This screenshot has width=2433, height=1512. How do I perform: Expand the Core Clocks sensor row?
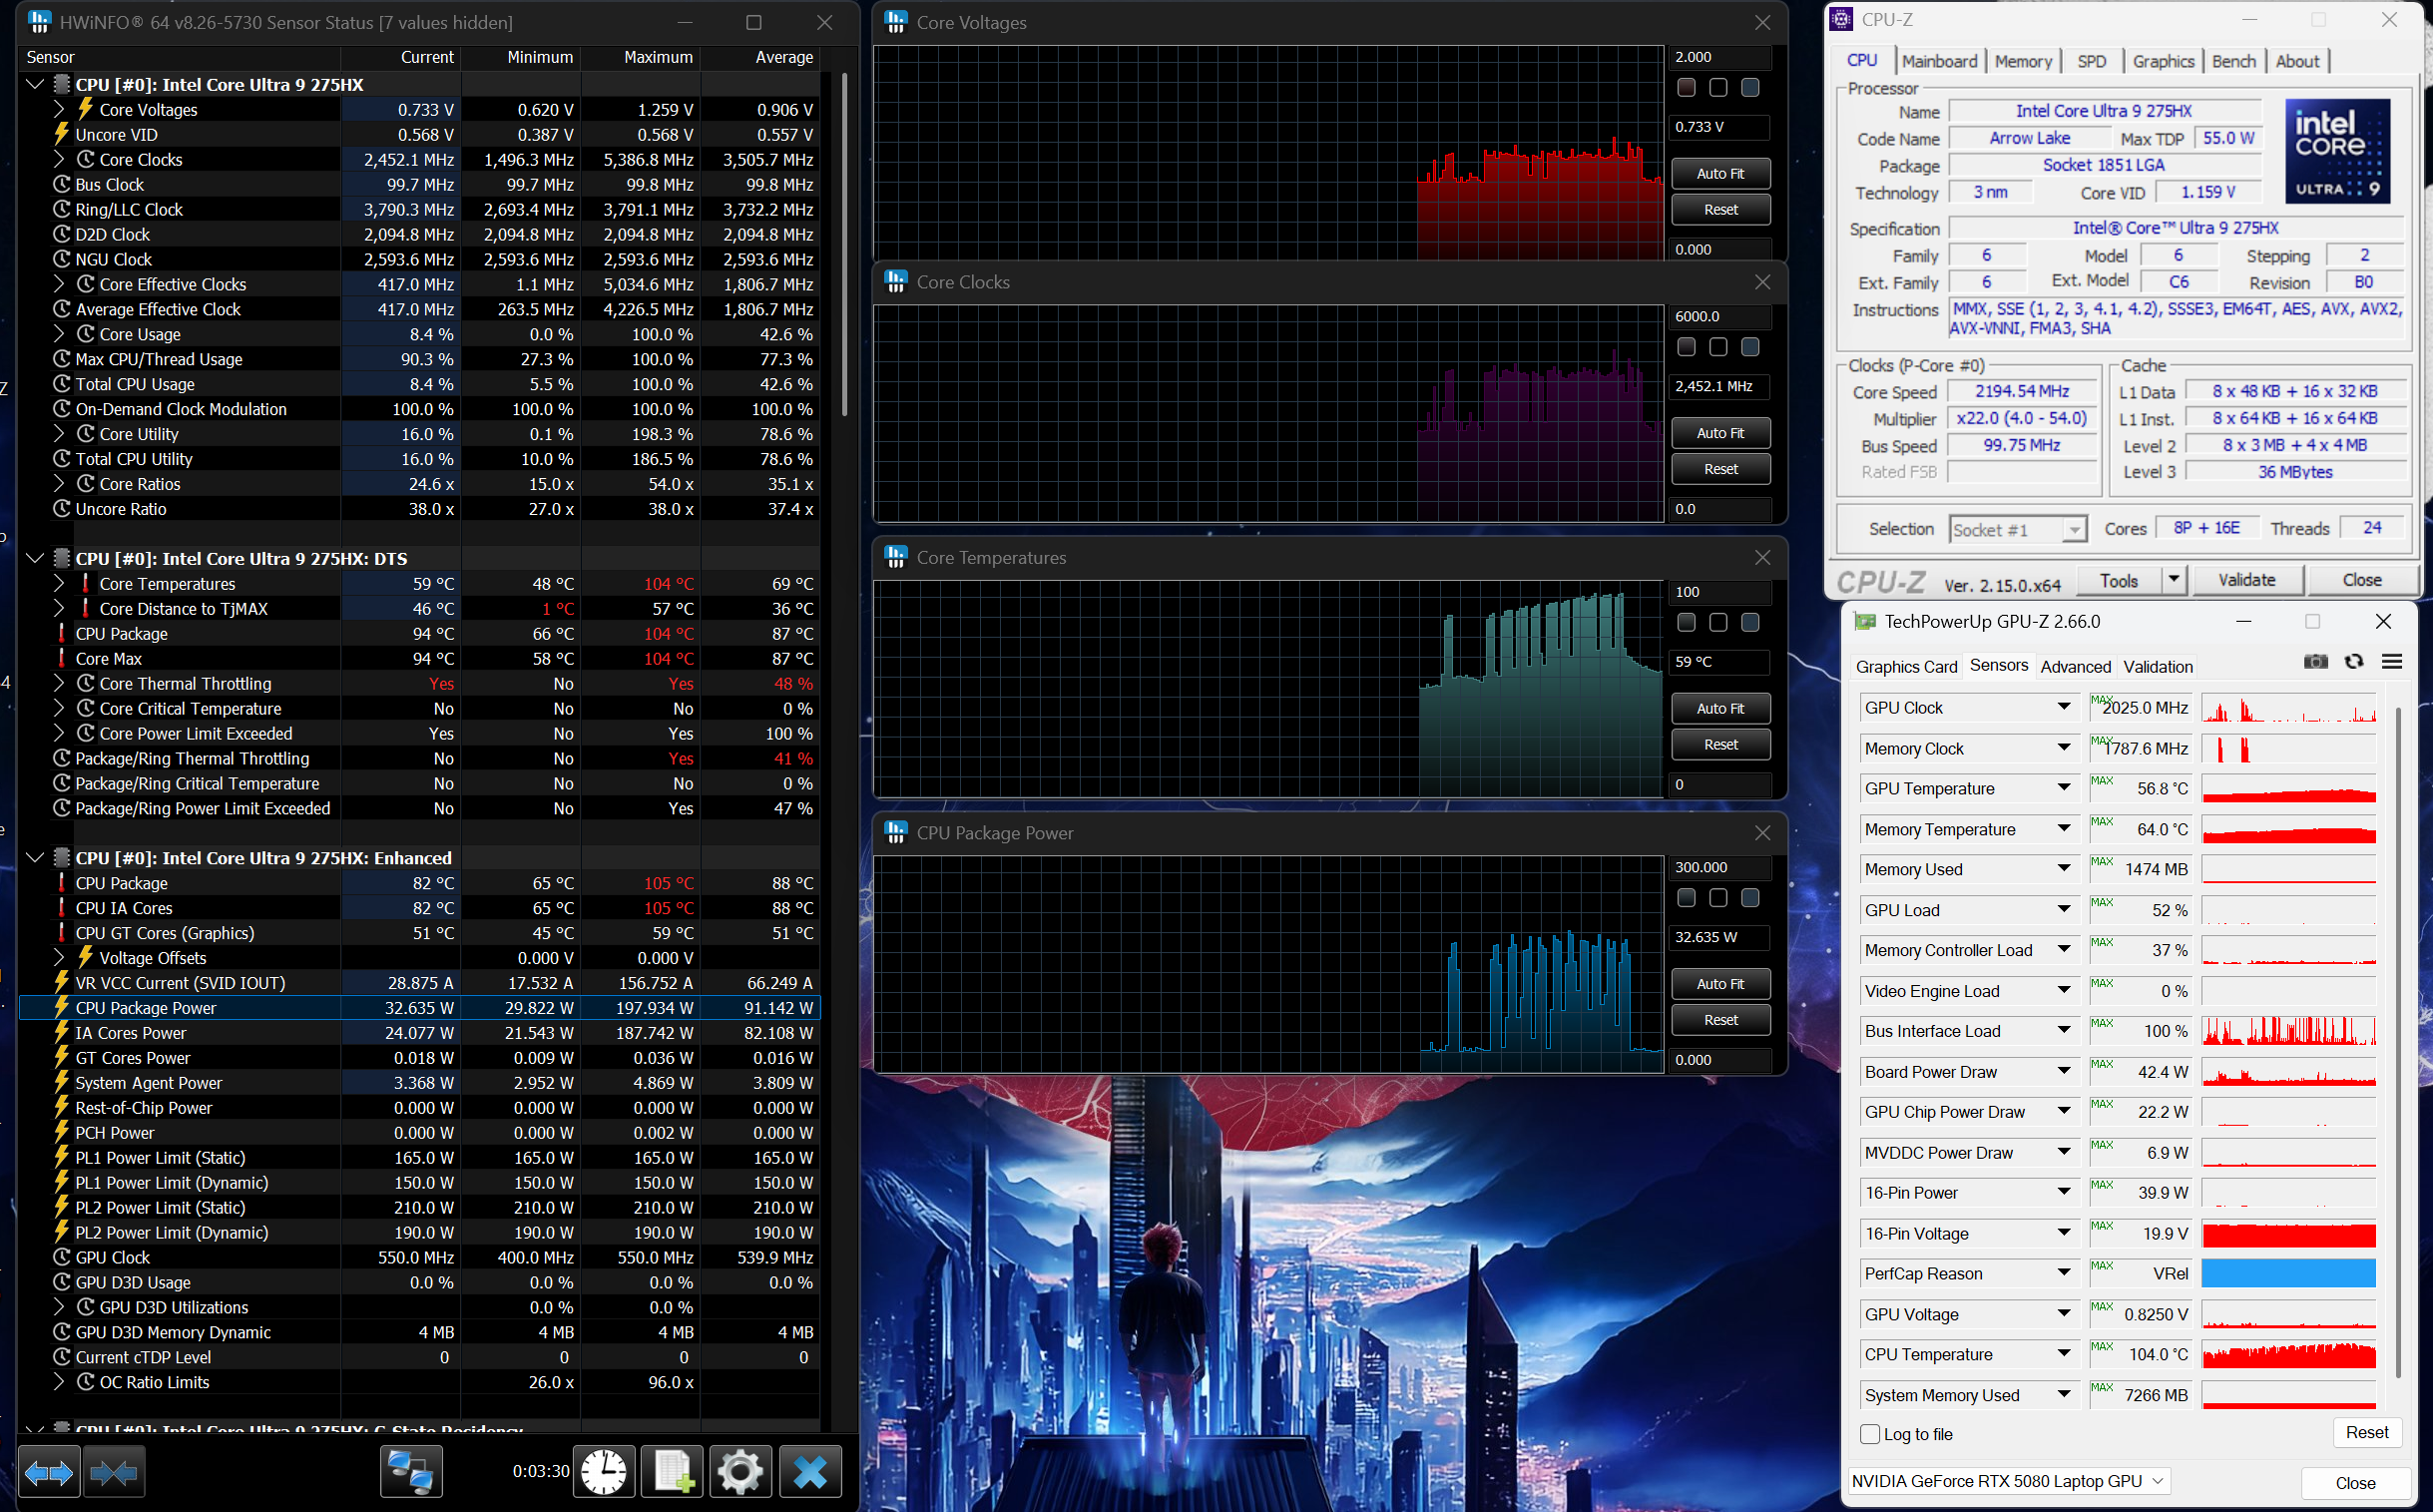tap(58, 159)
